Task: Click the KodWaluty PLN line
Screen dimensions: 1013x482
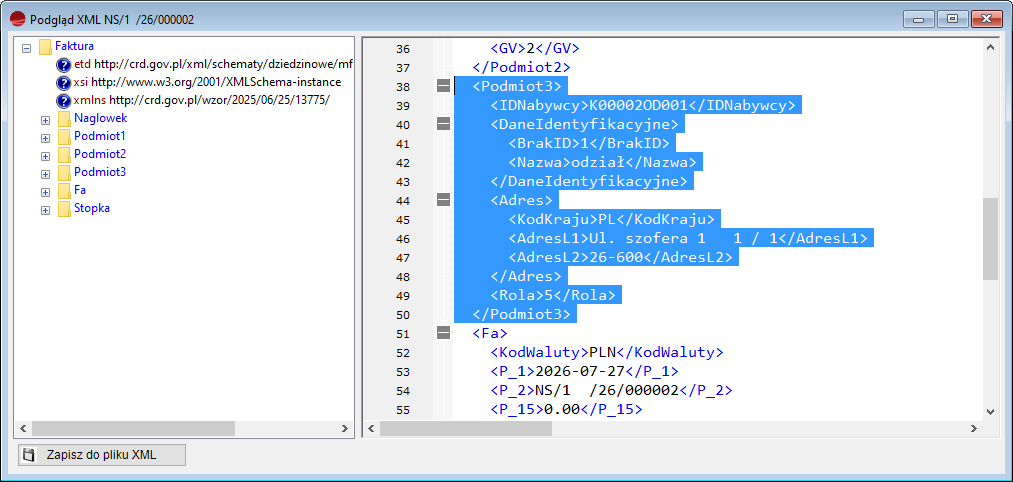Action: (606, 353)
